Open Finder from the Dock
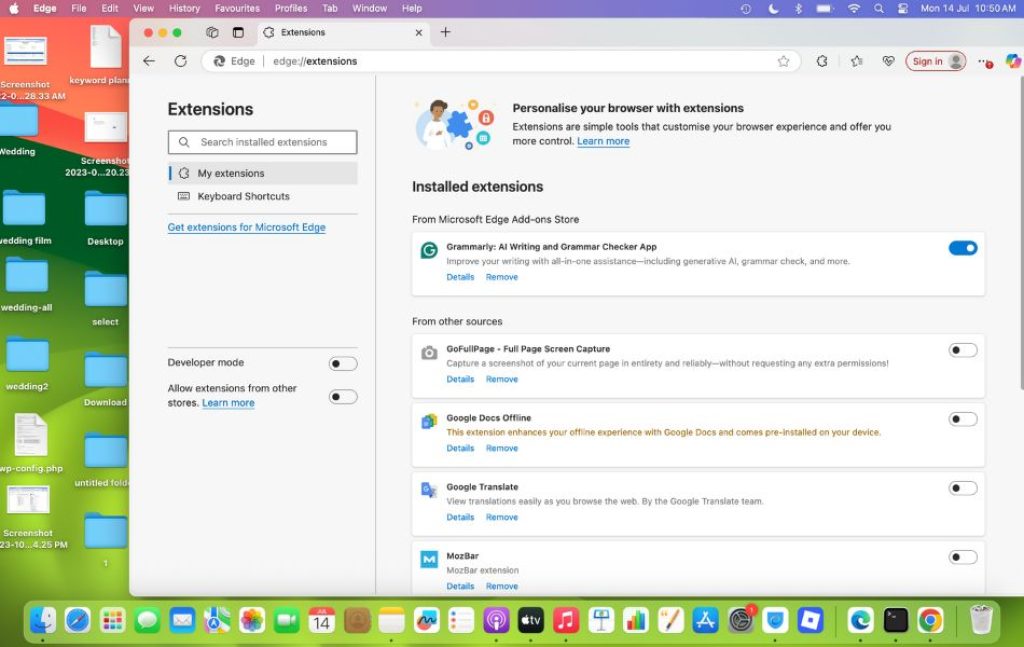Screen dimensions: 1024x647 pyautogui.click(x=43, y=620)
